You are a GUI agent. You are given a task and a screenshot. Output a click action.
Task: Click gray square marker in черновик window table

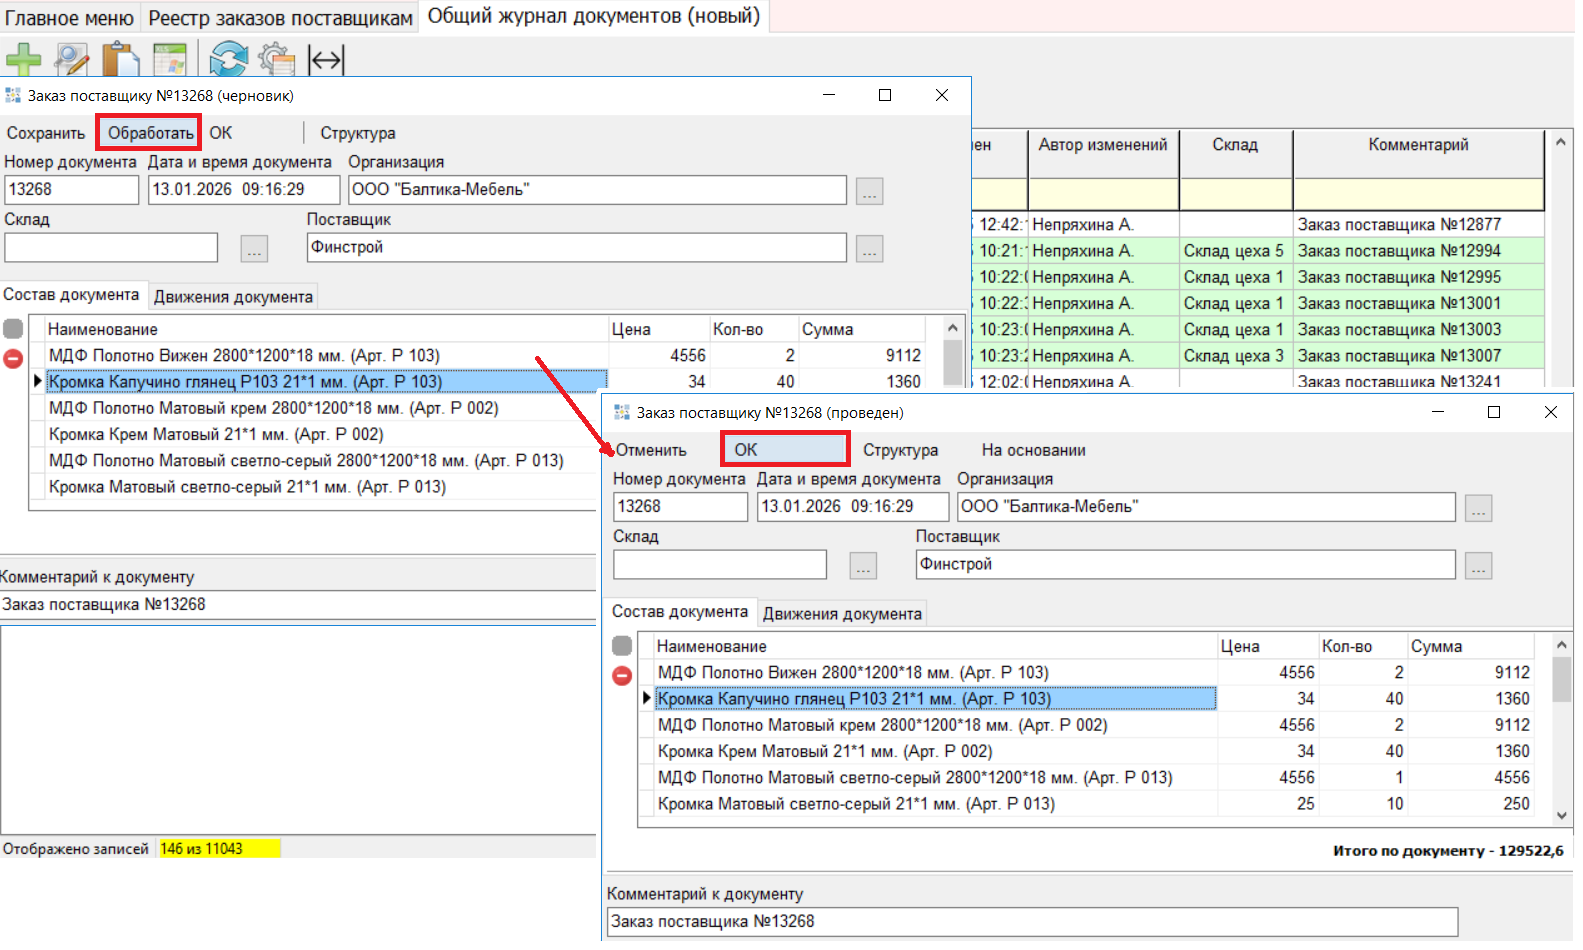13,329
